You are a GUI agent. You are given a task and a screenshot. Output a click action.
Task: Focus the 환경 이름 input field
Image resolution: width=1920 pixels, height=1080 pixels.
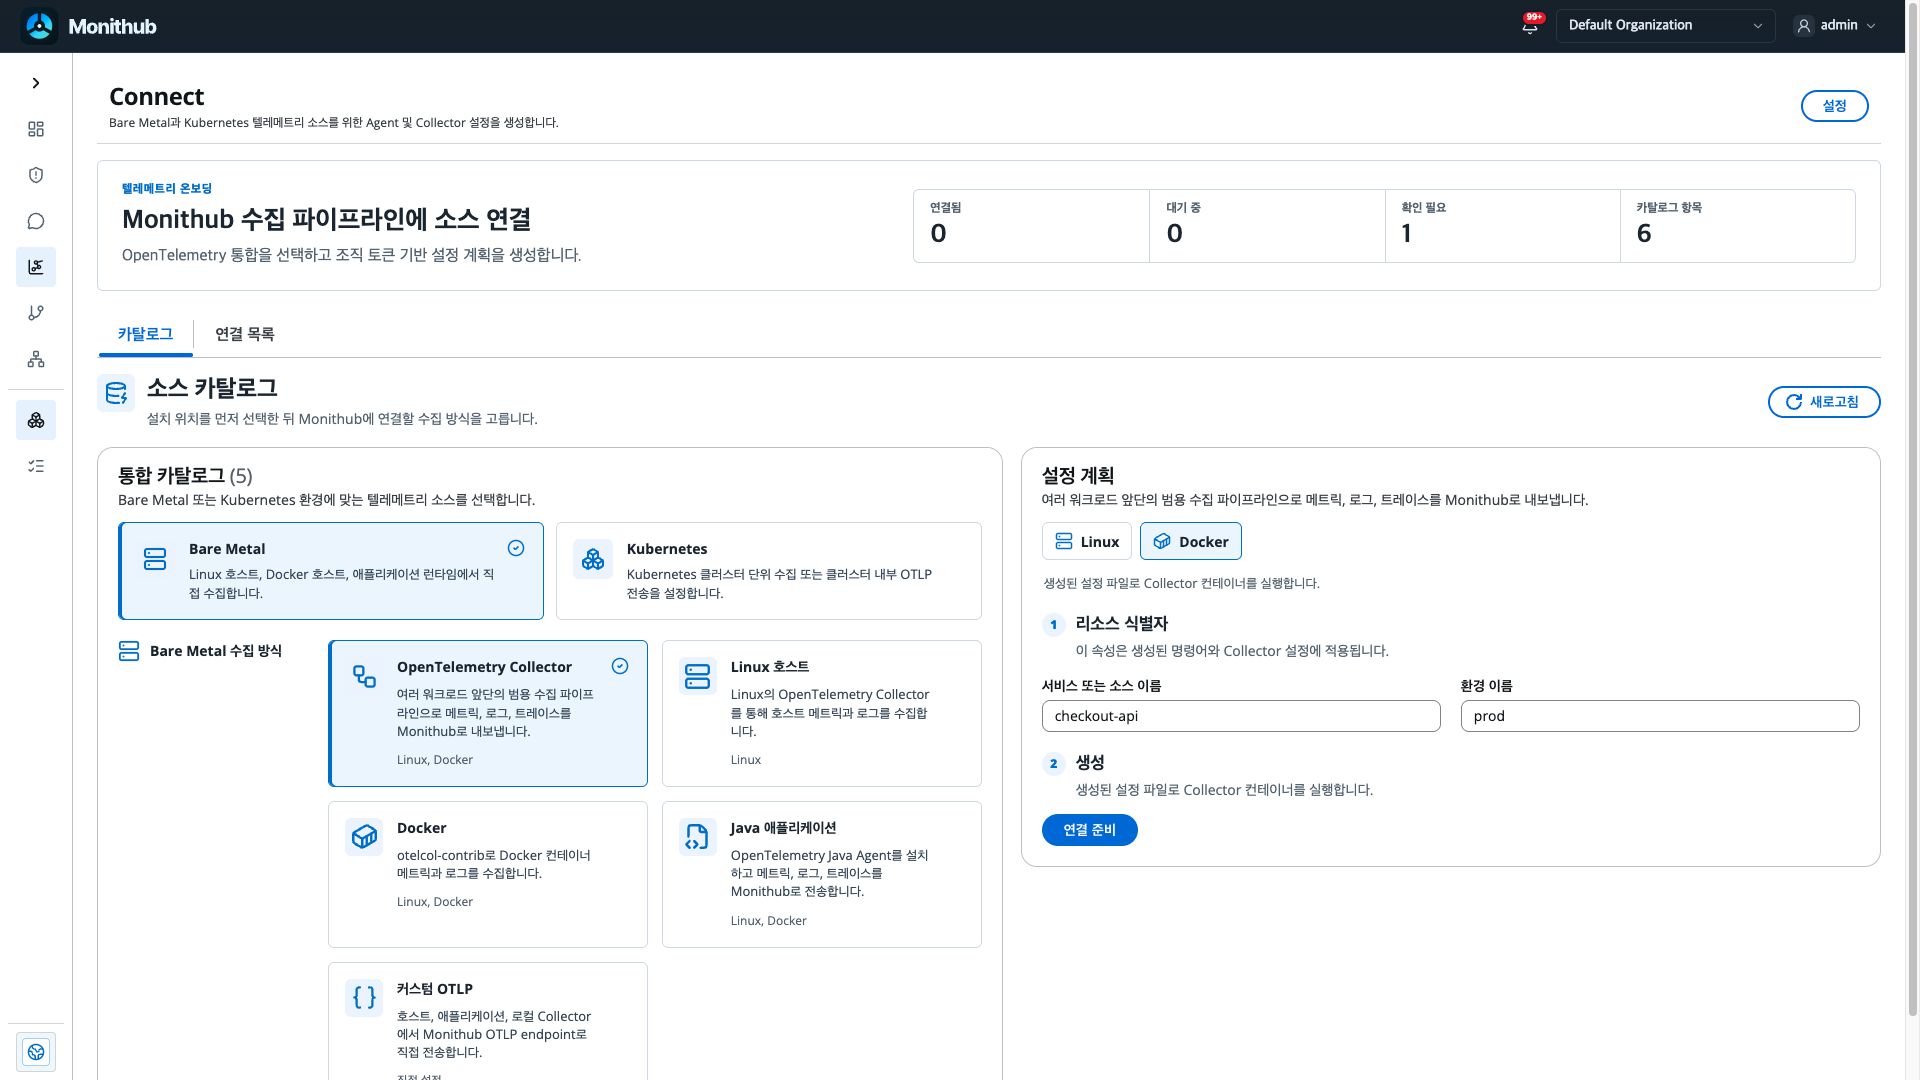click(1660, 716)
